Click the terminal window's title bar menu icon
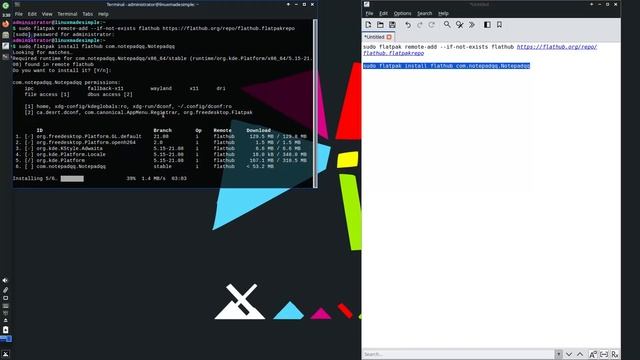This screenshot has height=360, width=640. click(x=17, y=4)
